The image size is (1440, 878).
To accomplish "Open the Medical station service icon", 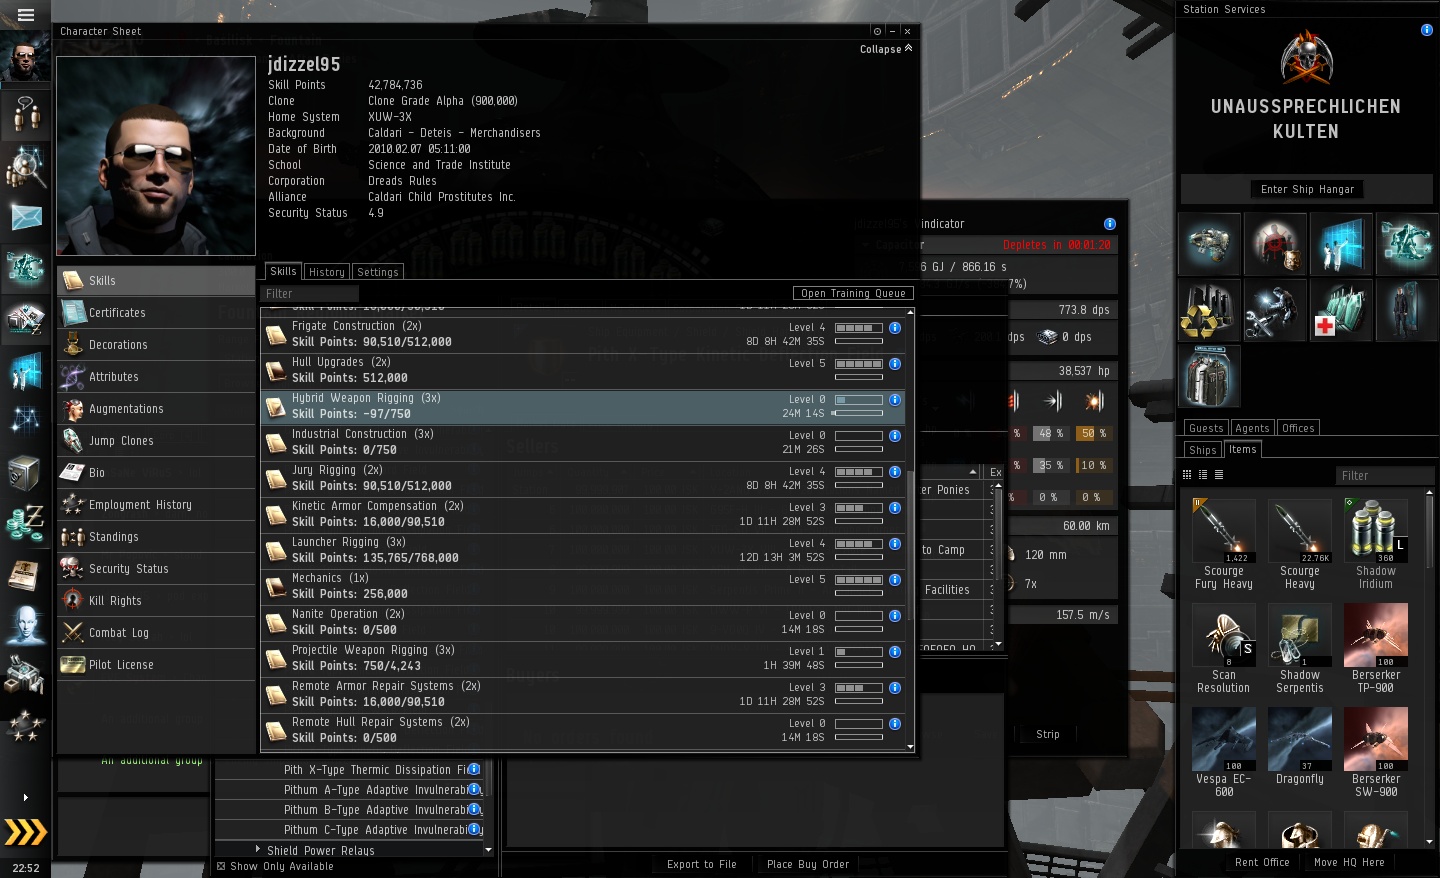I will (x=1341, y=310).
